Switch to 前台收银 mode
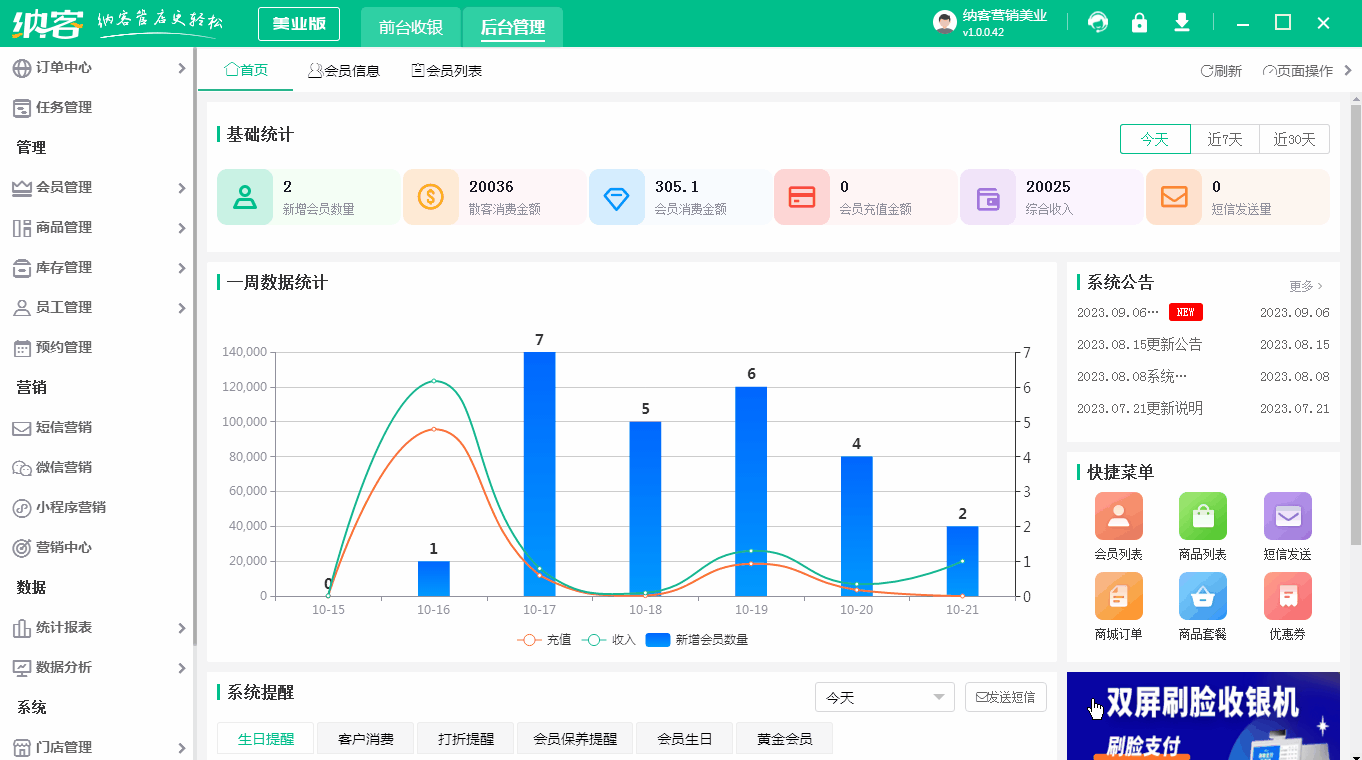 410,28
